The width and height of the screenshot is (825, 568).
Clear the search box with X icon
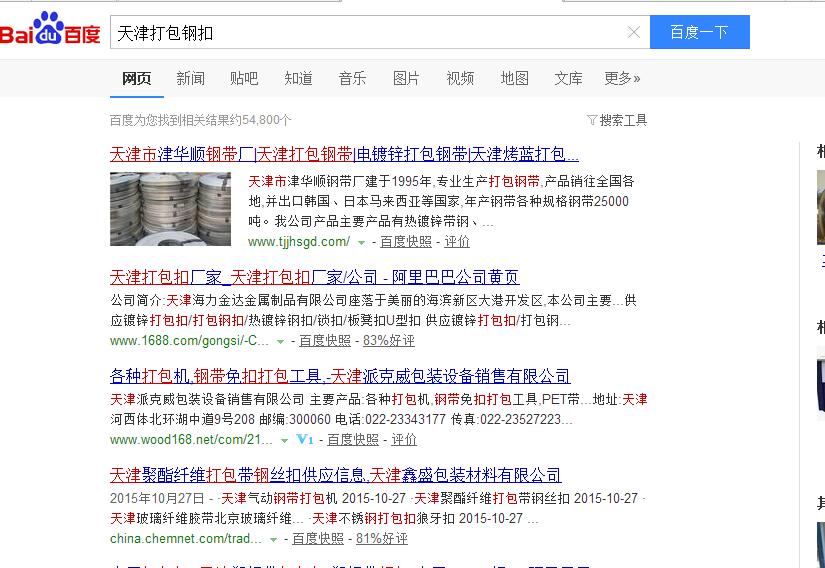coord(633,32)
